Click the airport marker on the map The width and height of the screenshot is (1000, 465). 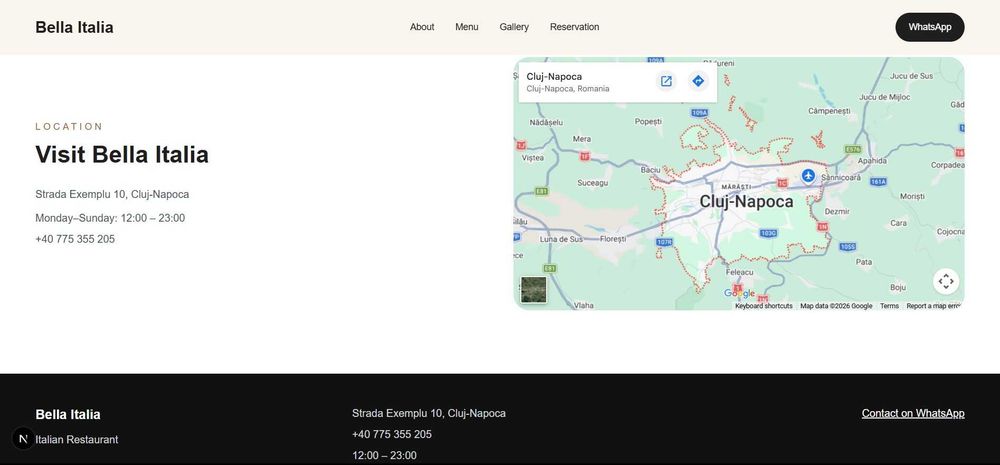(x=808, y=175)
